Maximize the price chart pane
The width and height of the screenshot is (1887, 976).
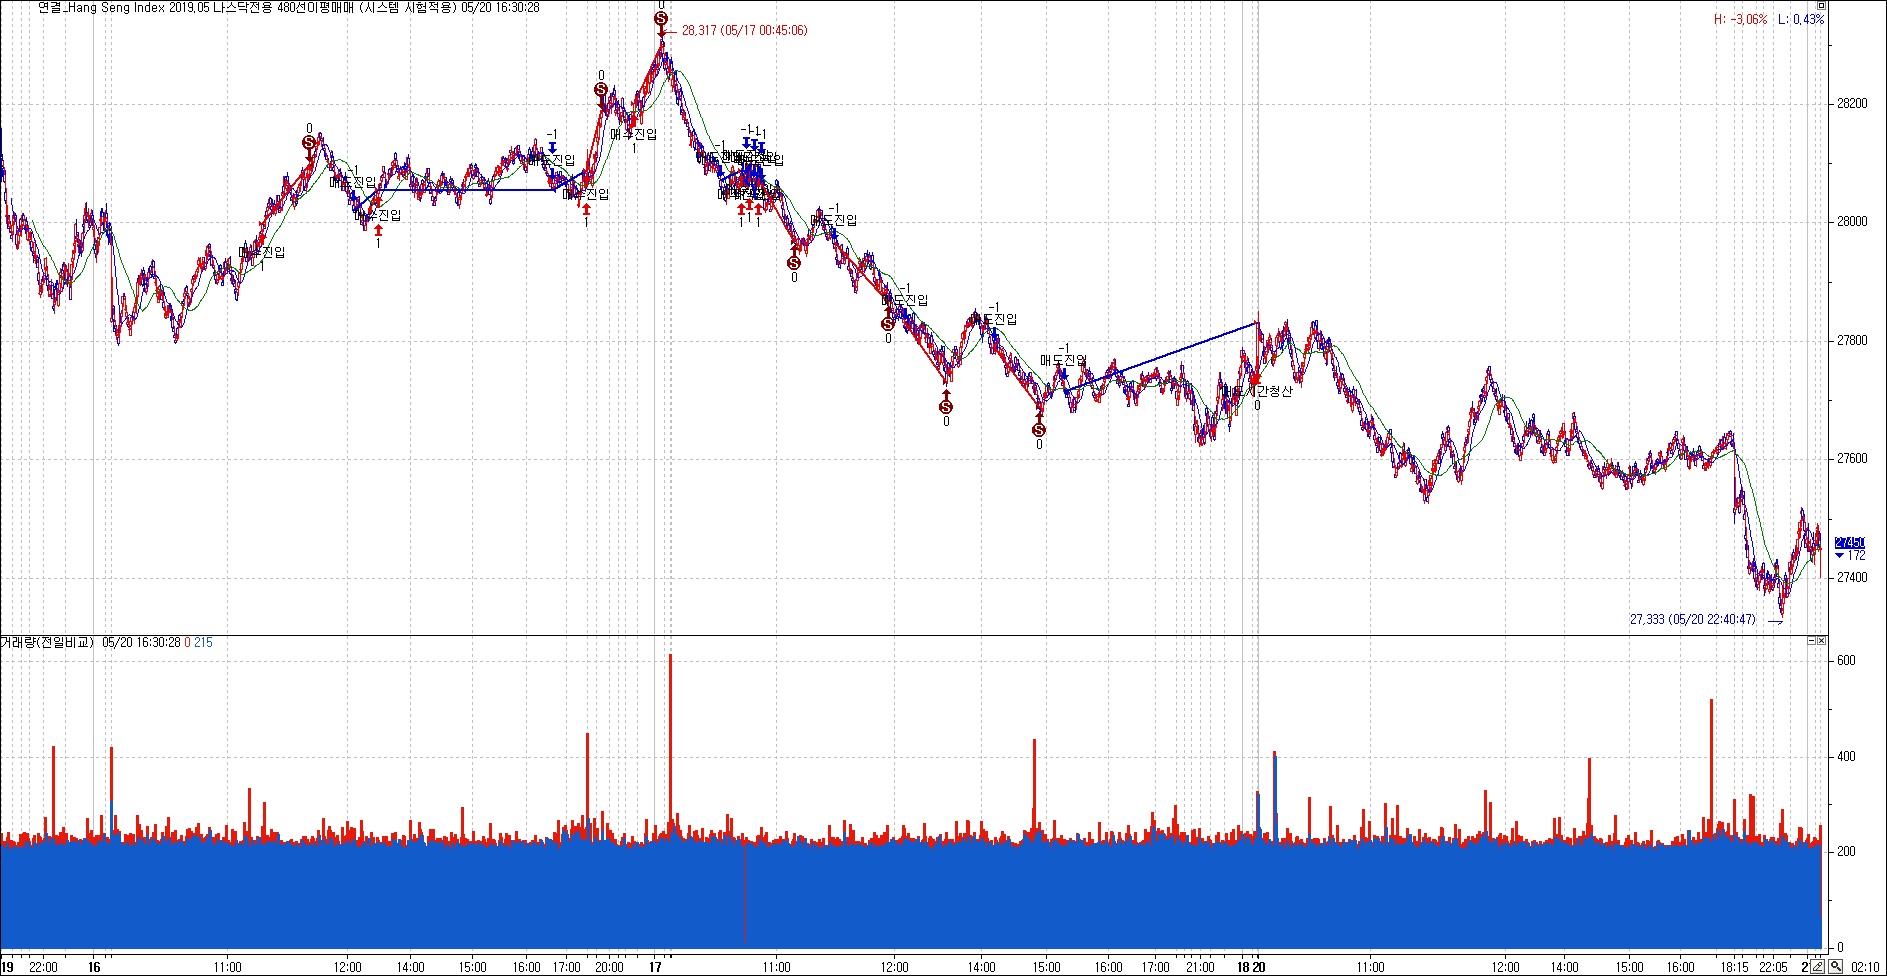[1822, 5]
